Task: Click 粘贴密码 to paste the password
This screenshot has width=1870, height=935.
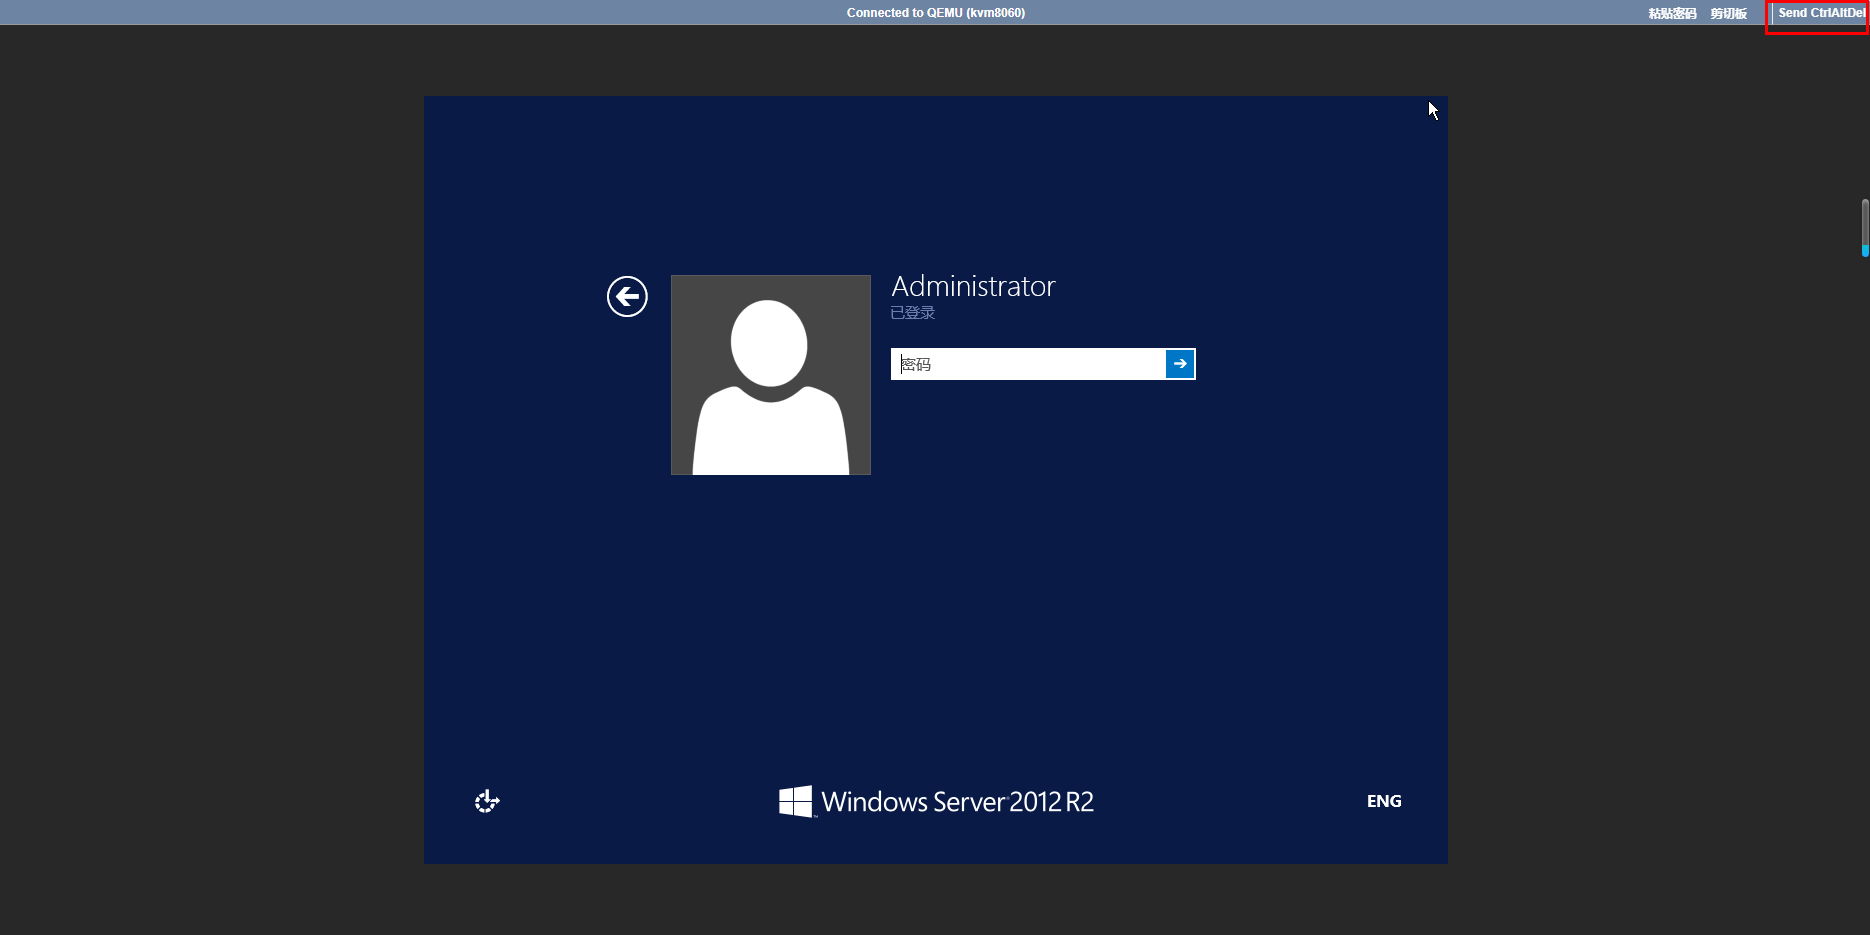Action: point(1672,13)
